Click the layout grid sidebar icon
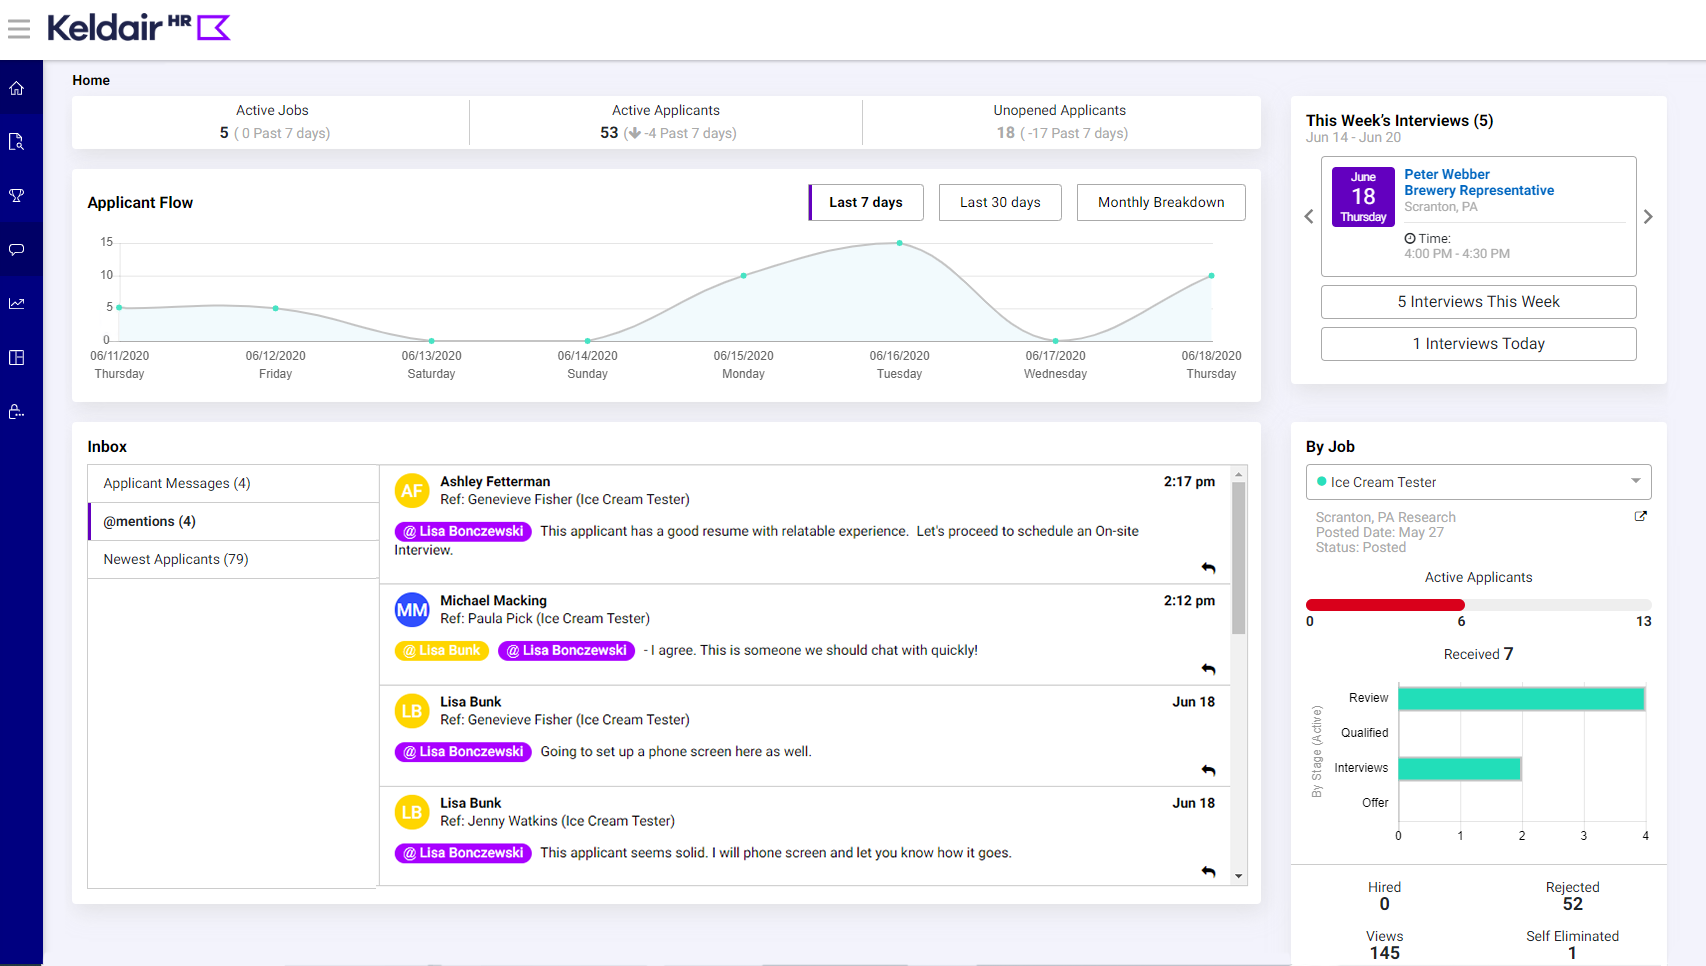This screenshot has width=1706, height=966. [17, 358]
